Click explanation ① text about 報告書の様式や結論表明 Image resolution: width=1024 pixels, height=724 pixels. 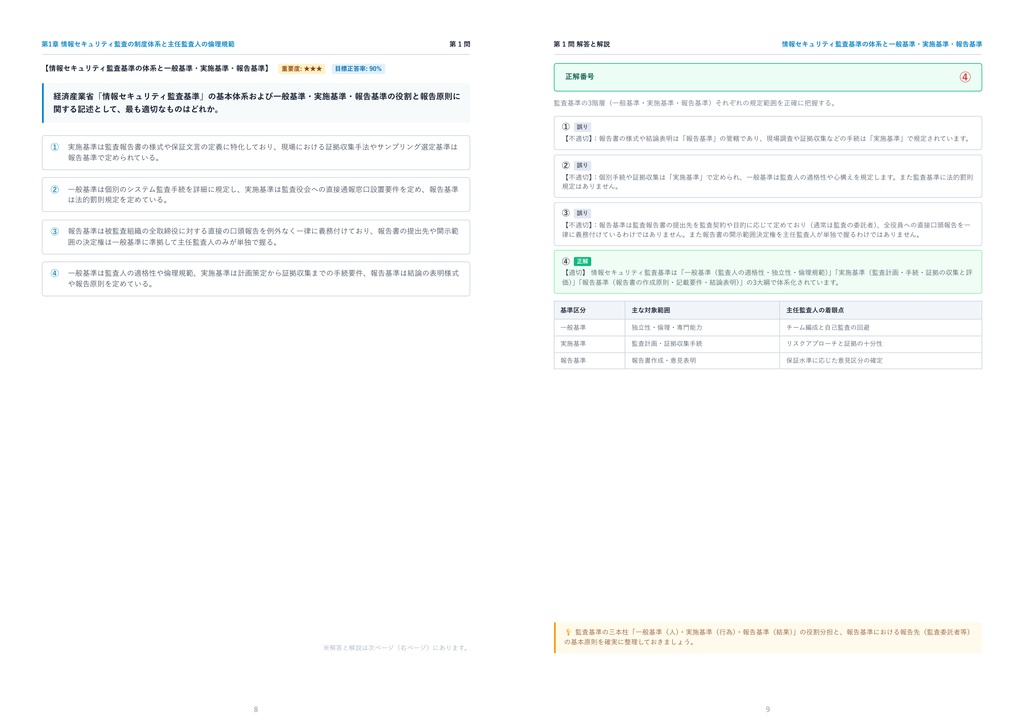tap(767, 138)
